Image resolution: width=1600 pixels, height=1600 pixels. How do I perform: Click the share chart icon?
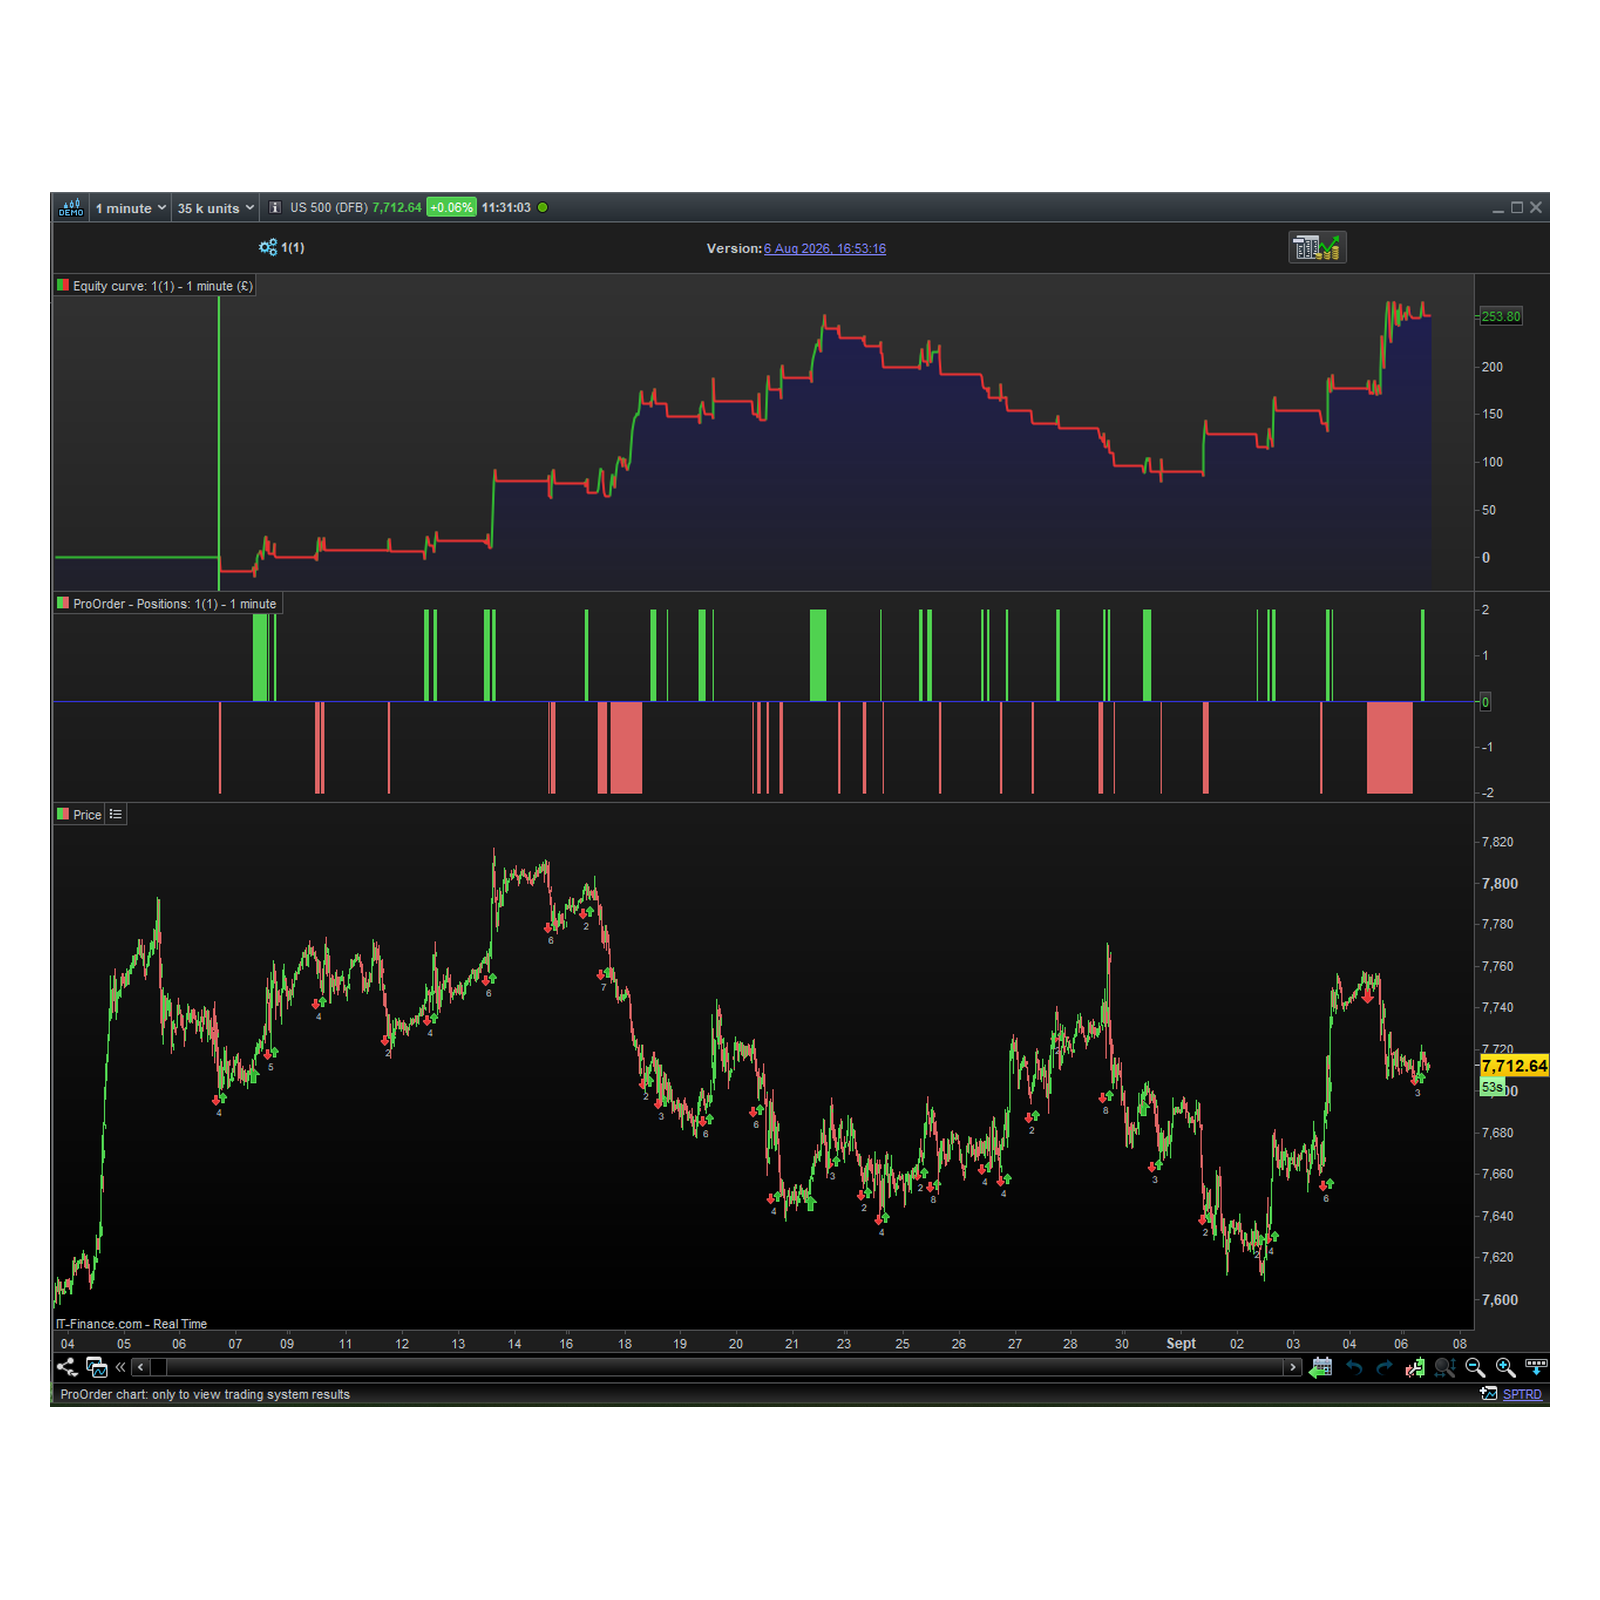pos(67,1367)
